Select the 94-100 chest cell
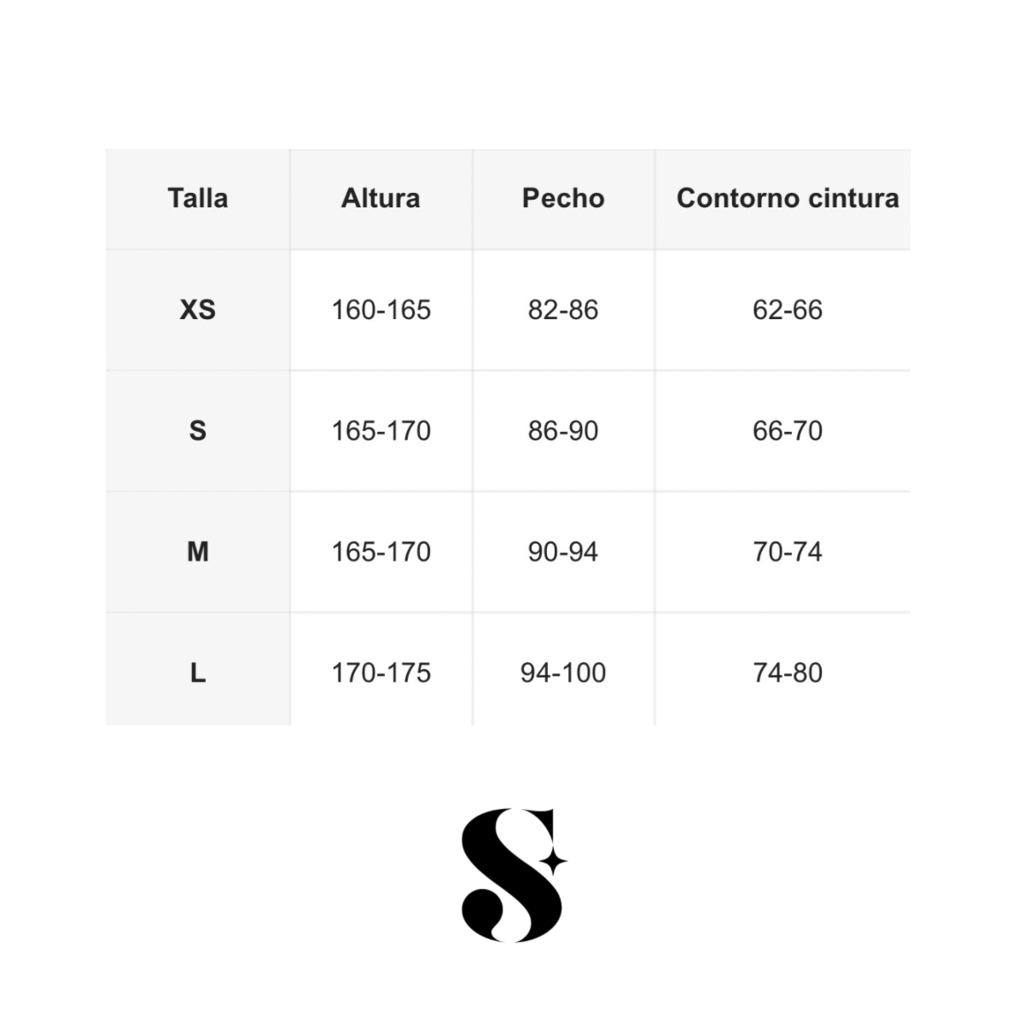Image resolution: width=1024 pixels, height=1024 pixels. tap(563, 673)
